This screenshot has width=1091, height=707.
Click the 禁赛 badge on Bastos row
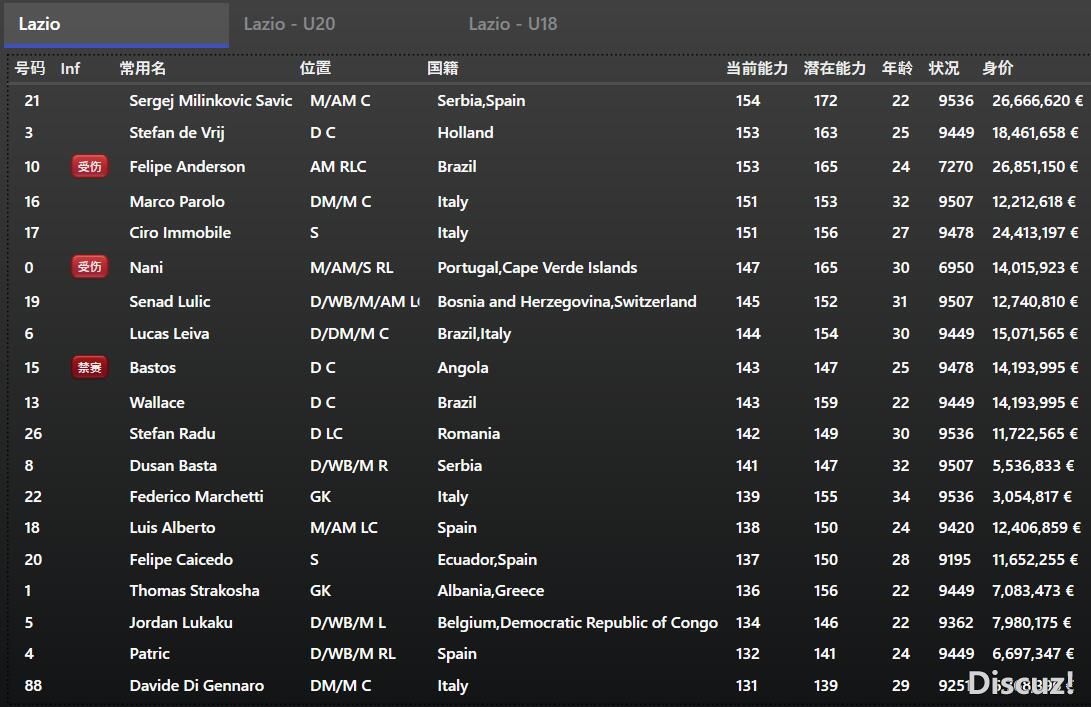[90, 367]
